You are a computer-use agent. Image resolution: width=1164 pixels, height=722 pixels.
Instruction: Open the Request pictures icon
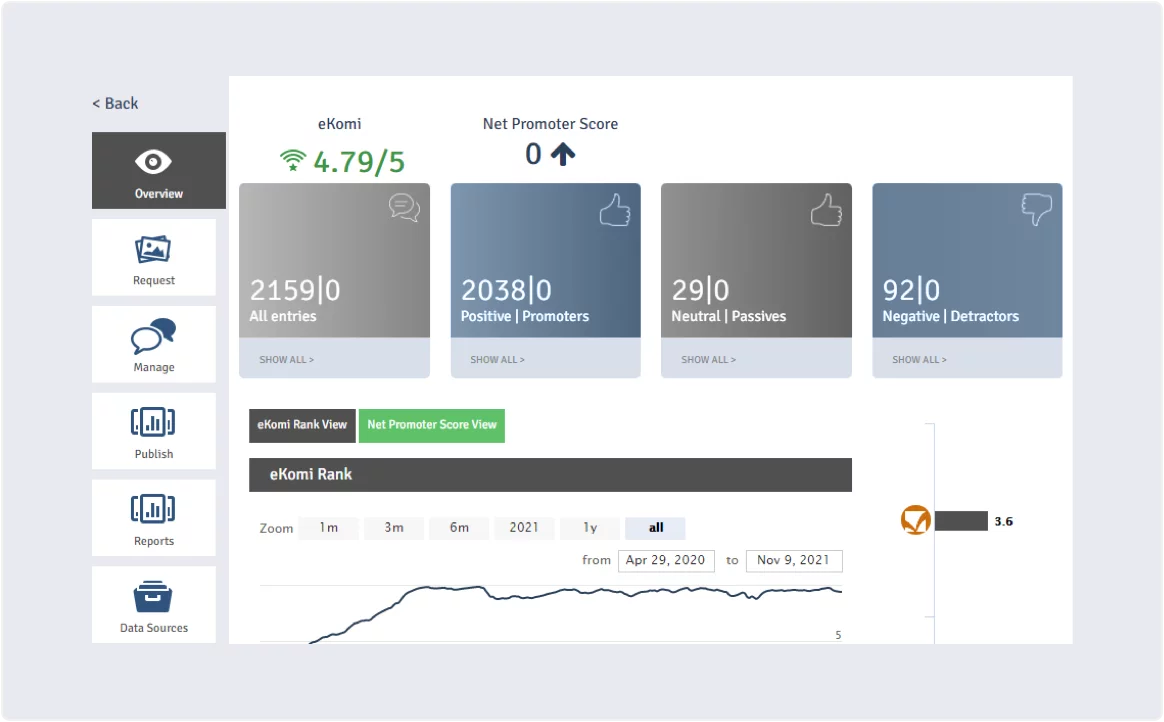153,249
